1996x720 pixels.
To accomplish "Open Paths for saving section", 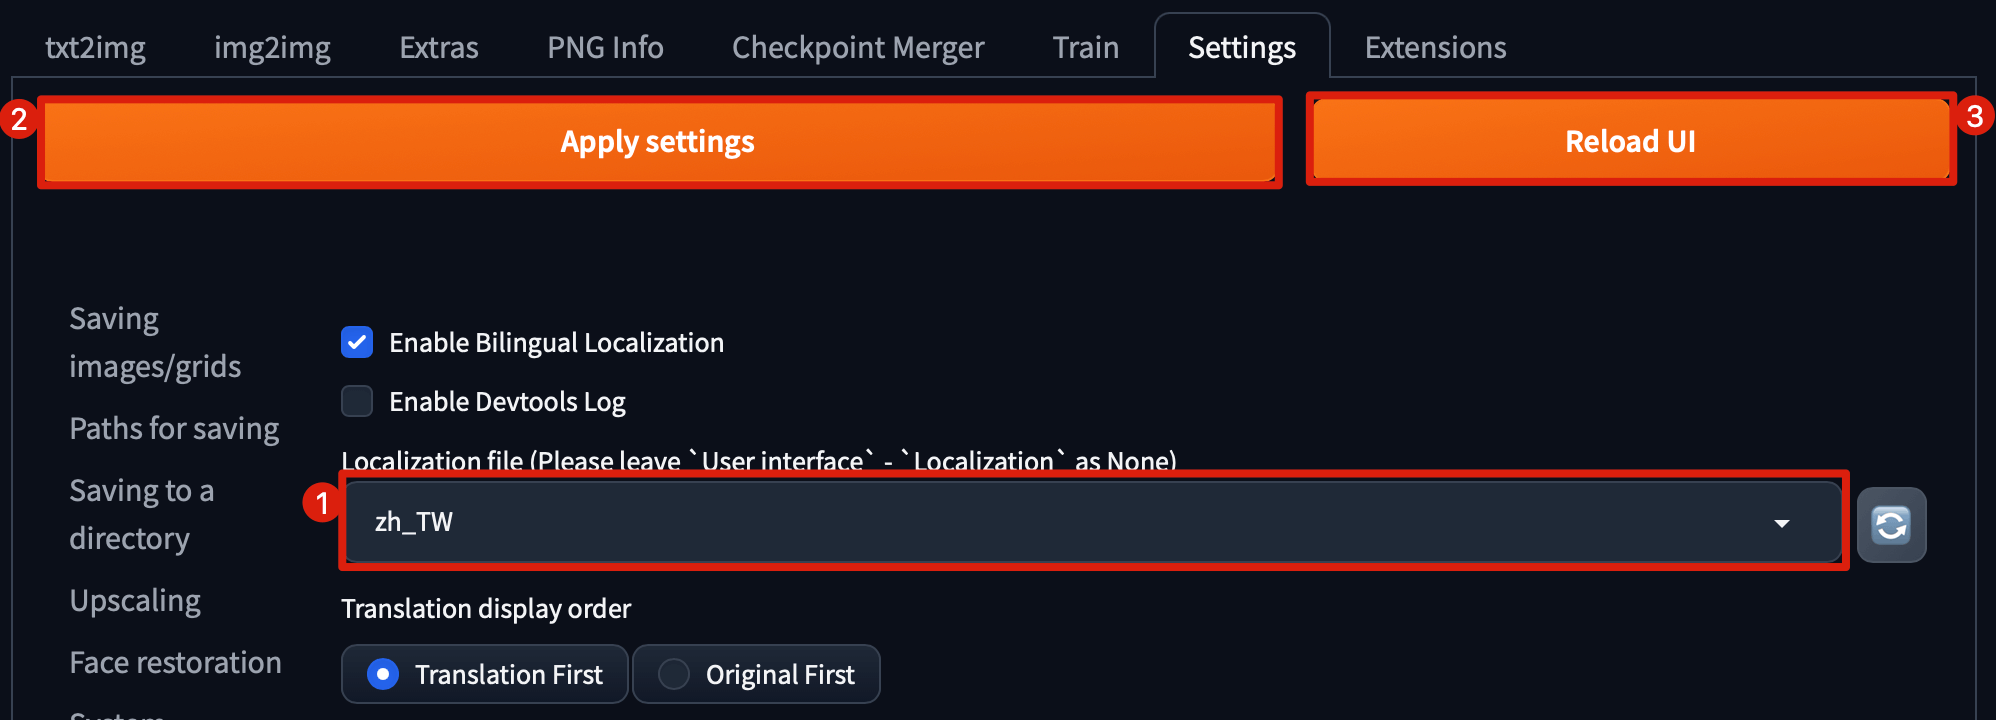I will [x=174, y=428].
